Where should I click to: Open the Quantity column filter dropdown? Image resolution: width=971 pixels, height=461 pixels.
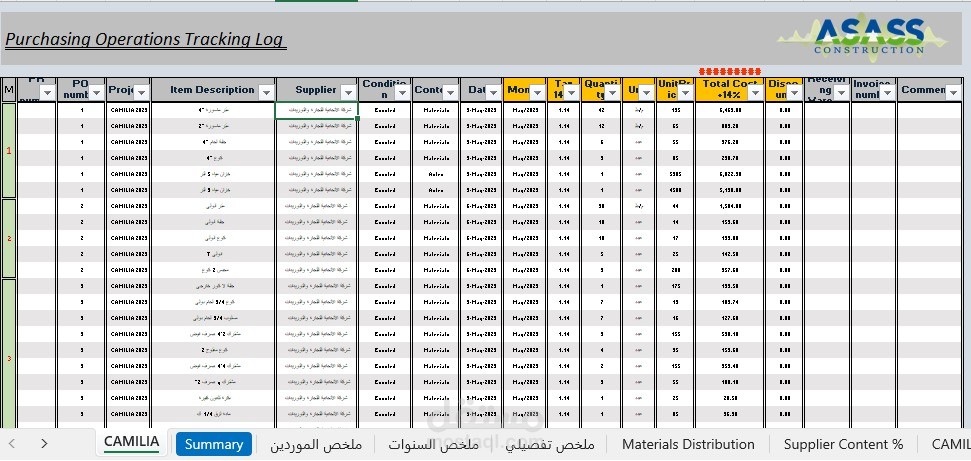click(x=612, y=92)
